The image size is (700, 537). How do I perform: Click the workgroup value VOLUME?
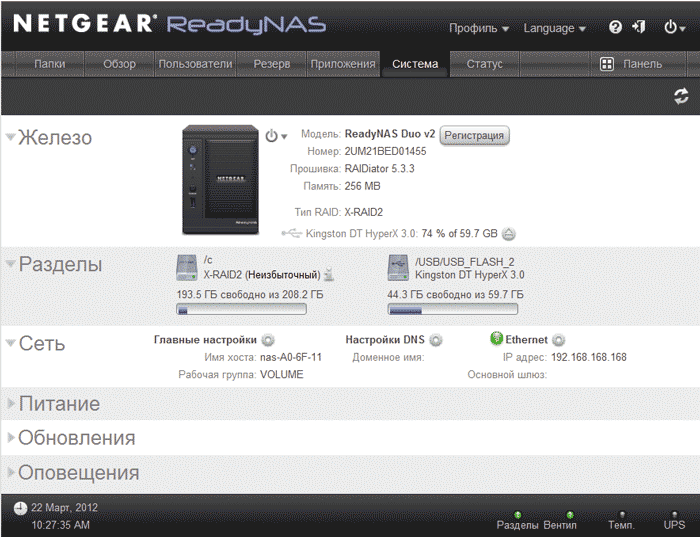[282, 374]
